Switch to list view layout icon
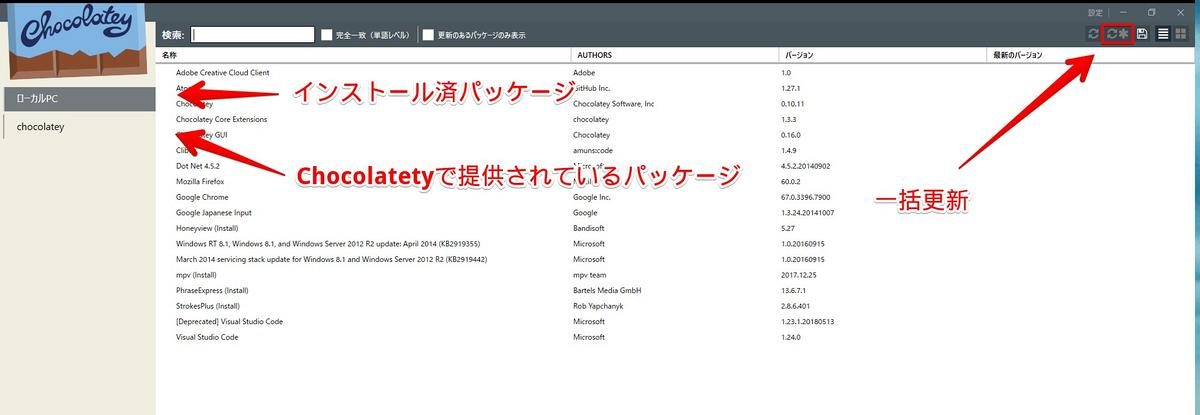The width and height of the screenshot is (1200, 415). click(x=1163, y=34)
